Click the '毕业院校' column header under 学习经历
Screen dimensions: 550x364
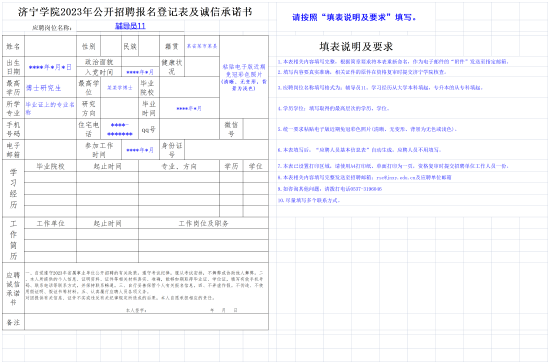51,166
